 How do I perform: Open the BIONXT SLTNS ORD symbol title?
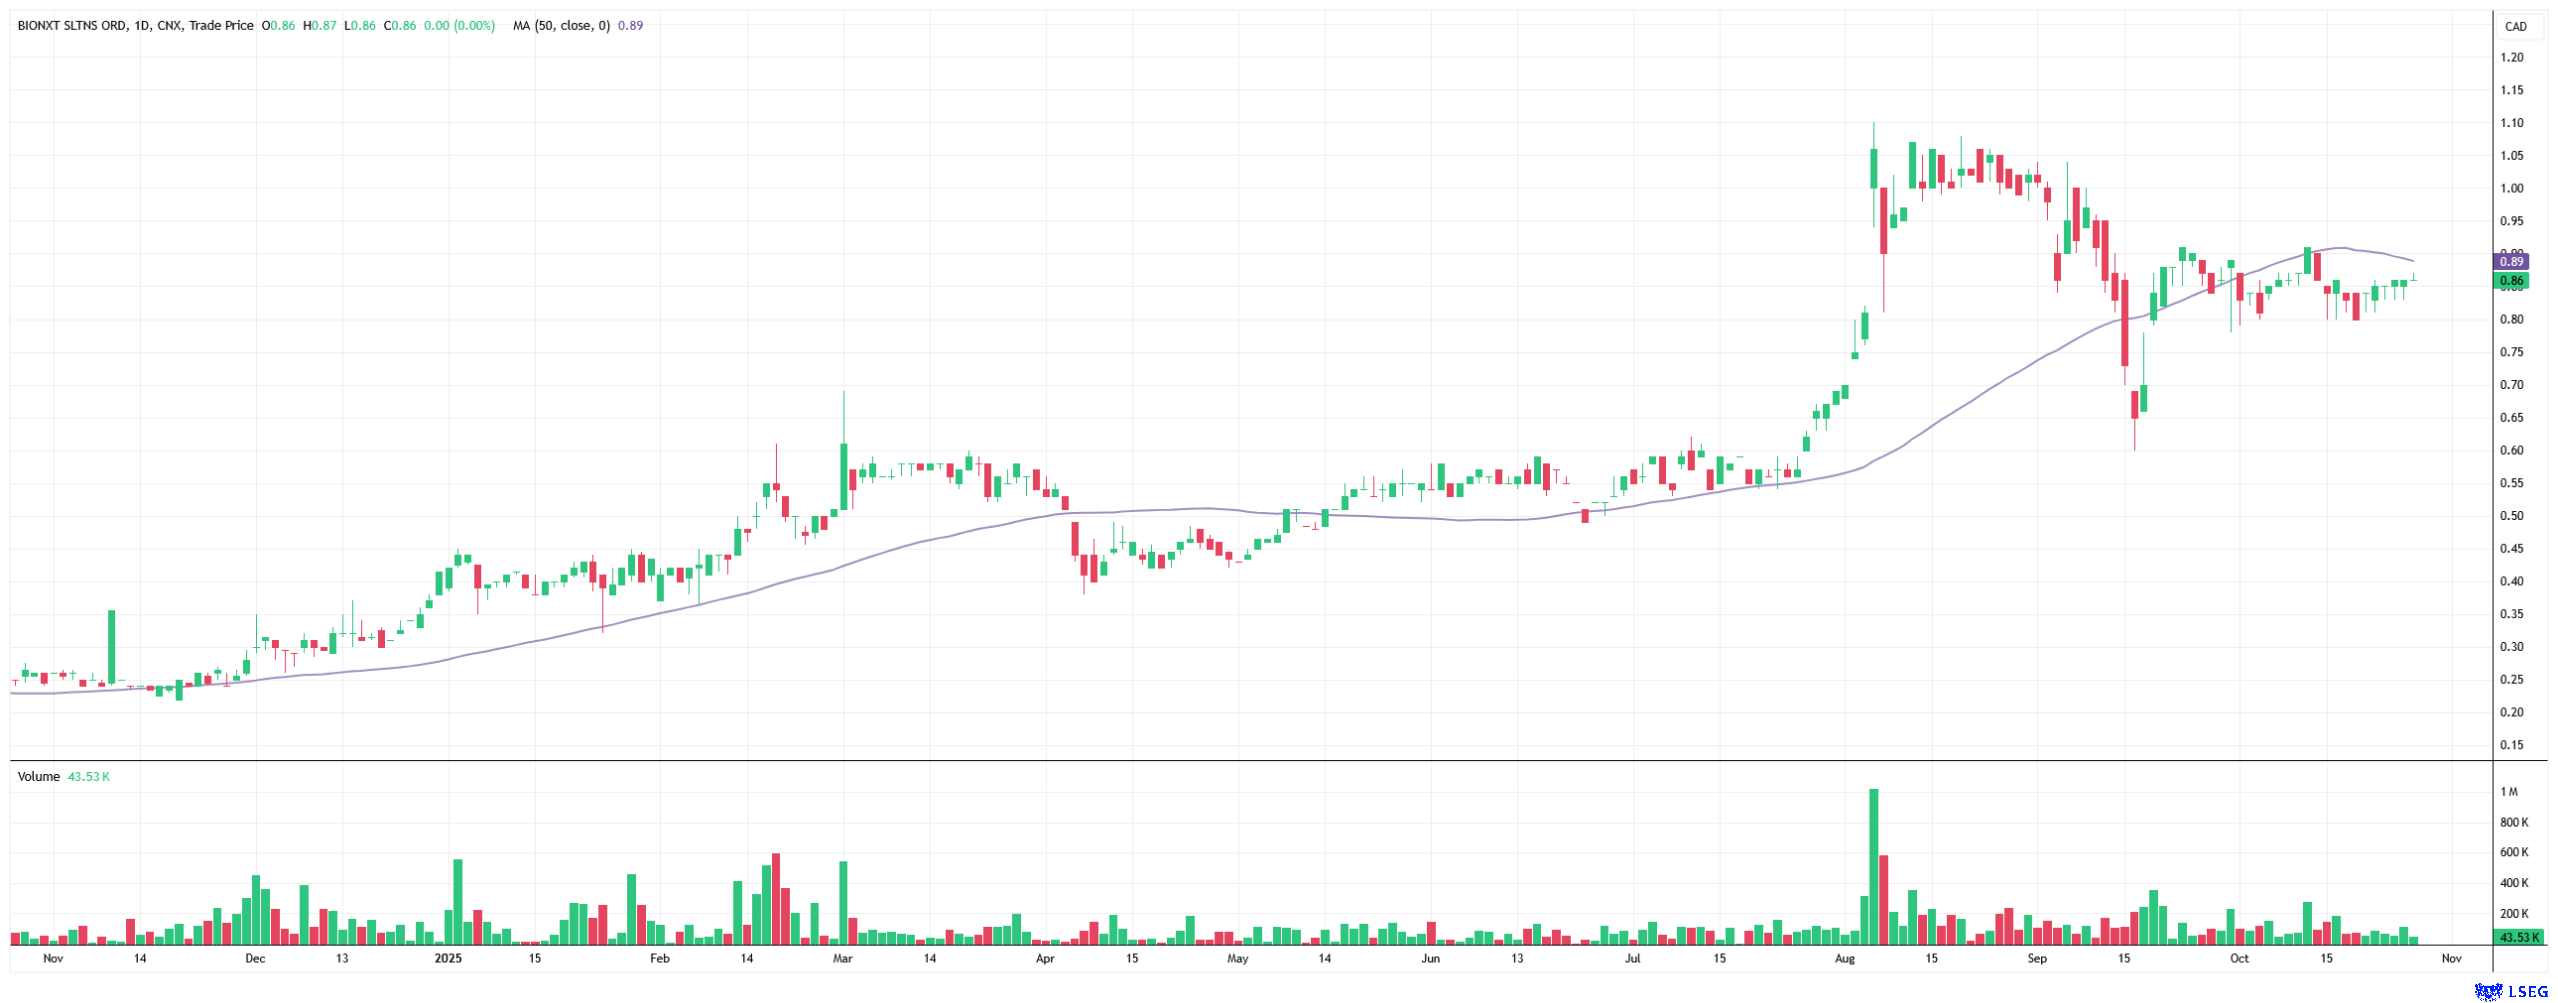click(x=71, y=26)
